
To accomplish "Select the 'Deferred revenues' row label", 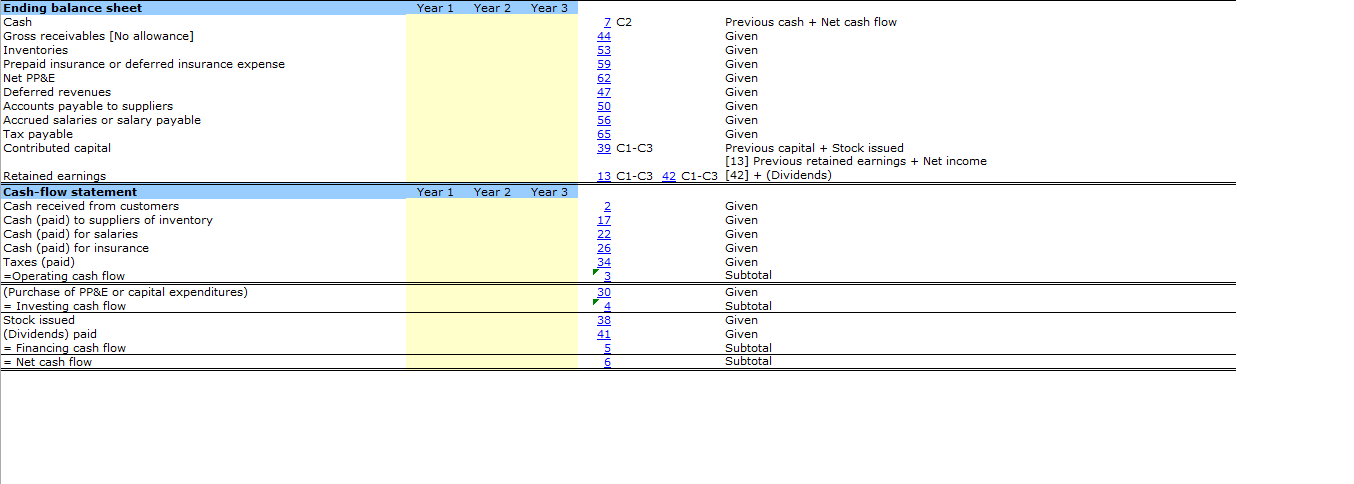I will pyautogui.click(x=57, y=92).
